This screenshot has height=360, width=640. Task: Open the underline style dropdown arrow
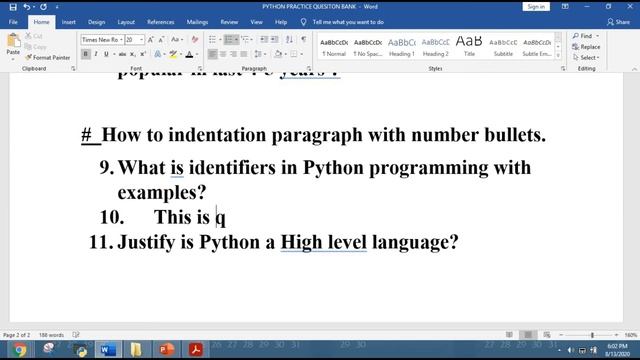tap(114, 54)
